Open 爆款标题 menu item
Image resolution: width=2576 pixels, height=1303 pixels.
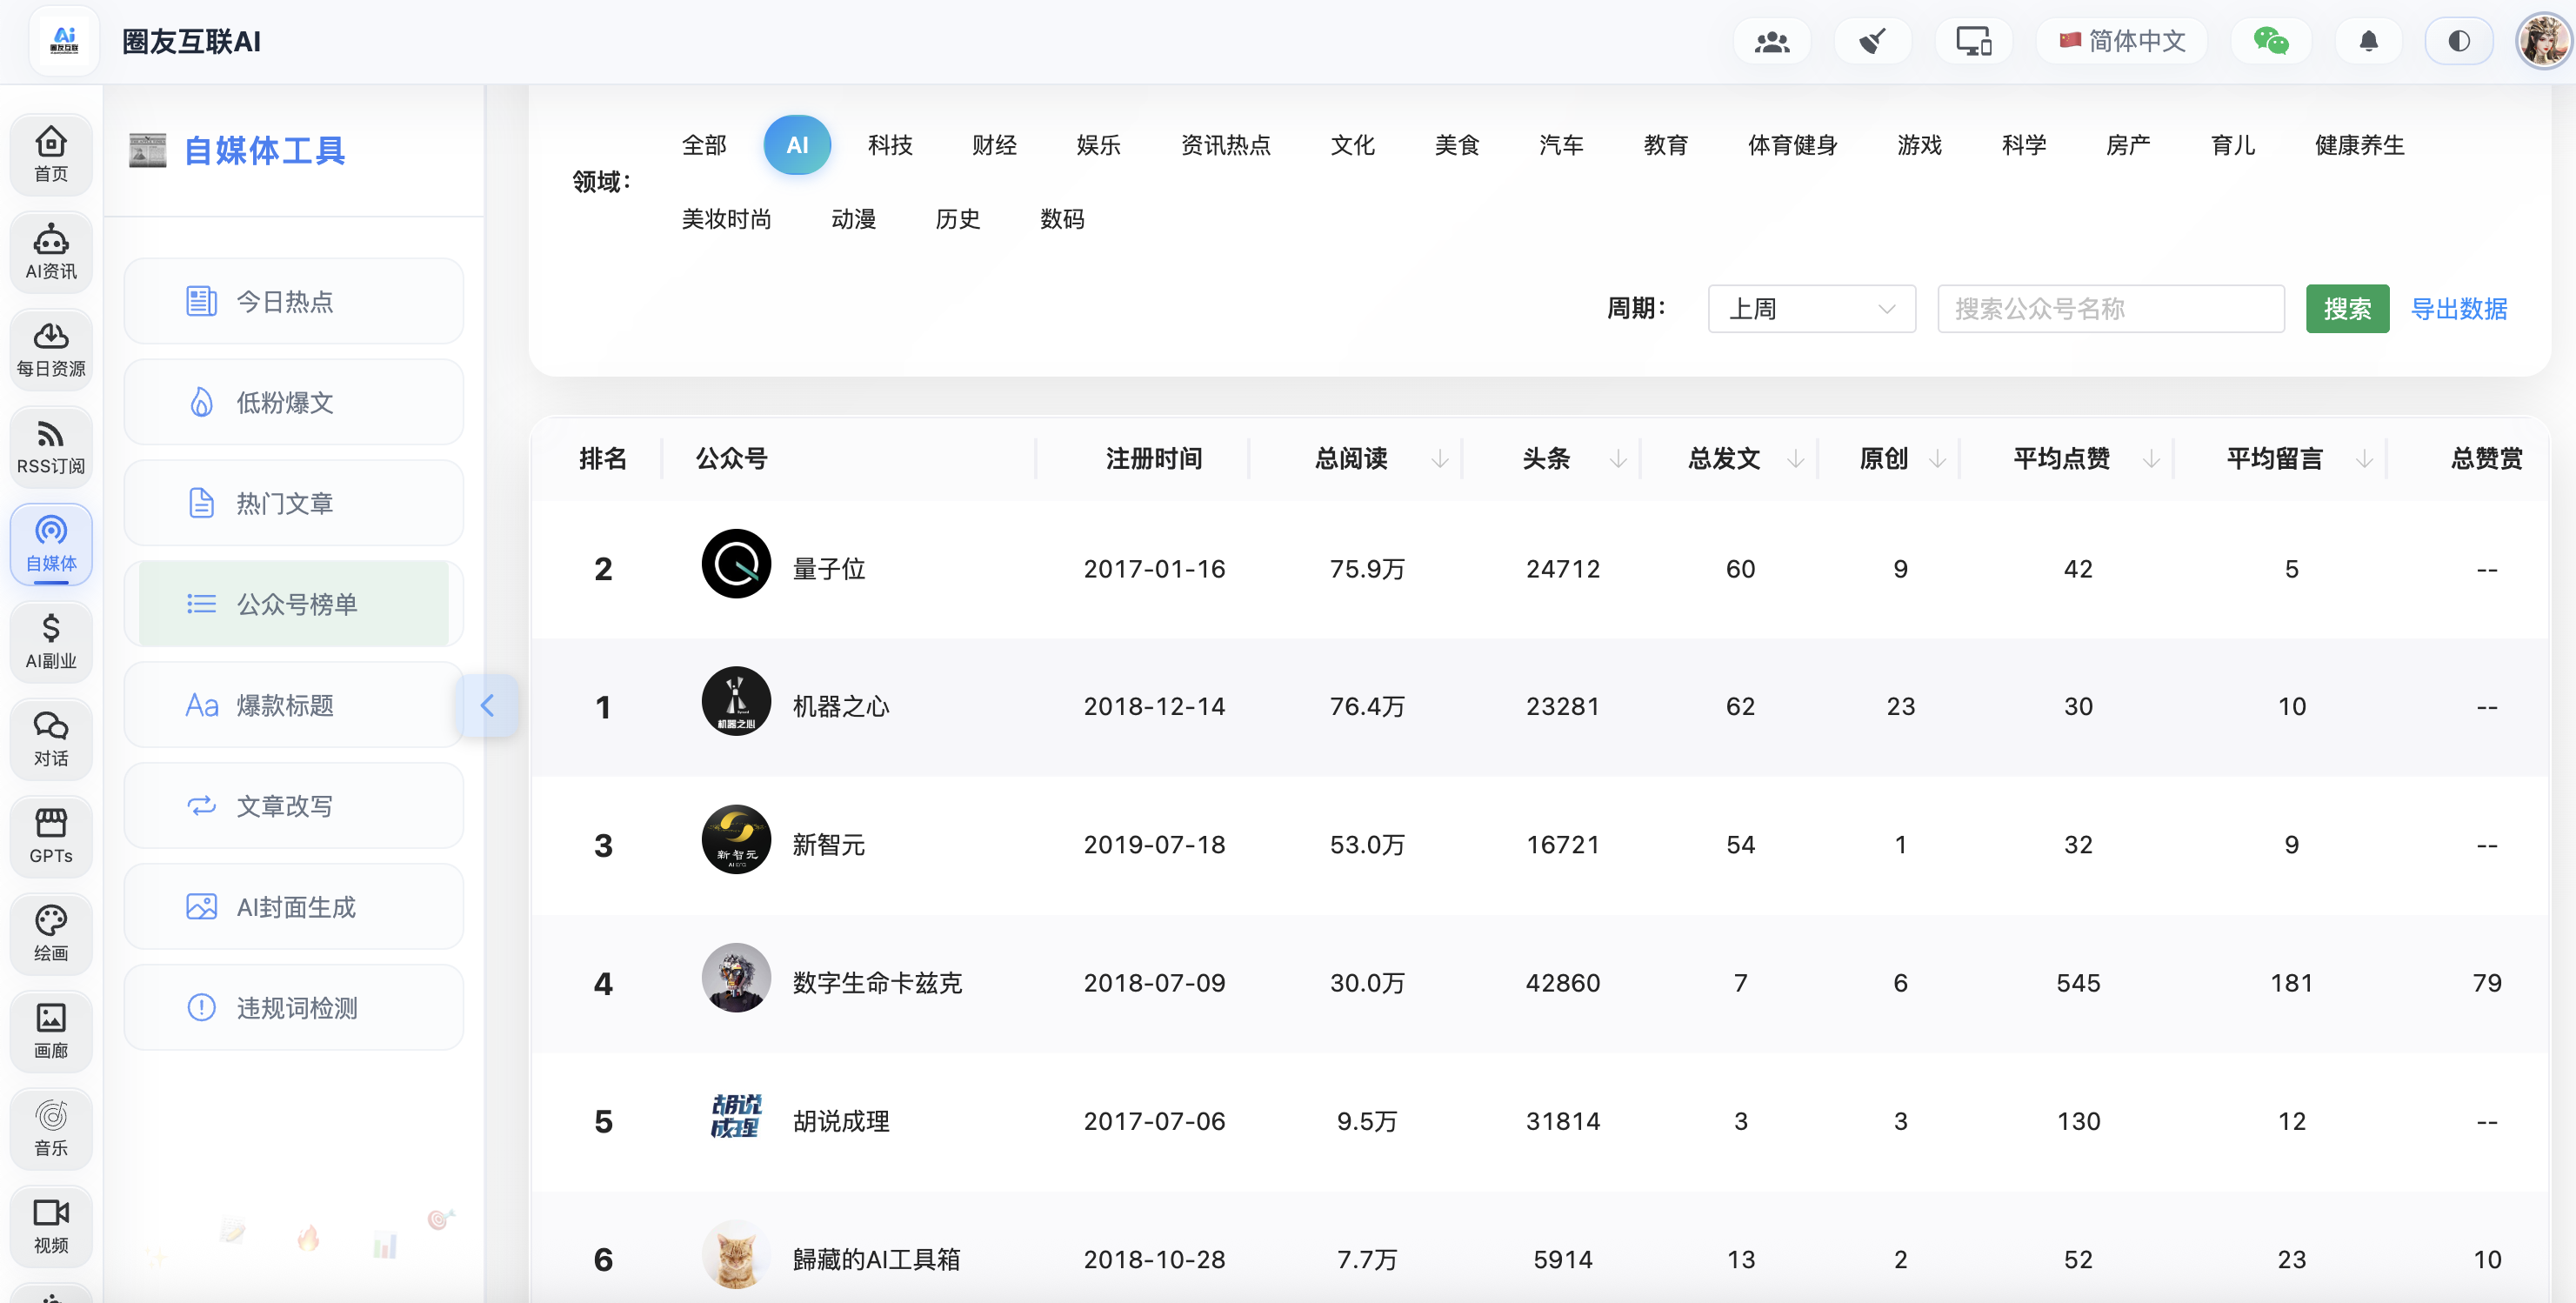[x=294, y=705]
